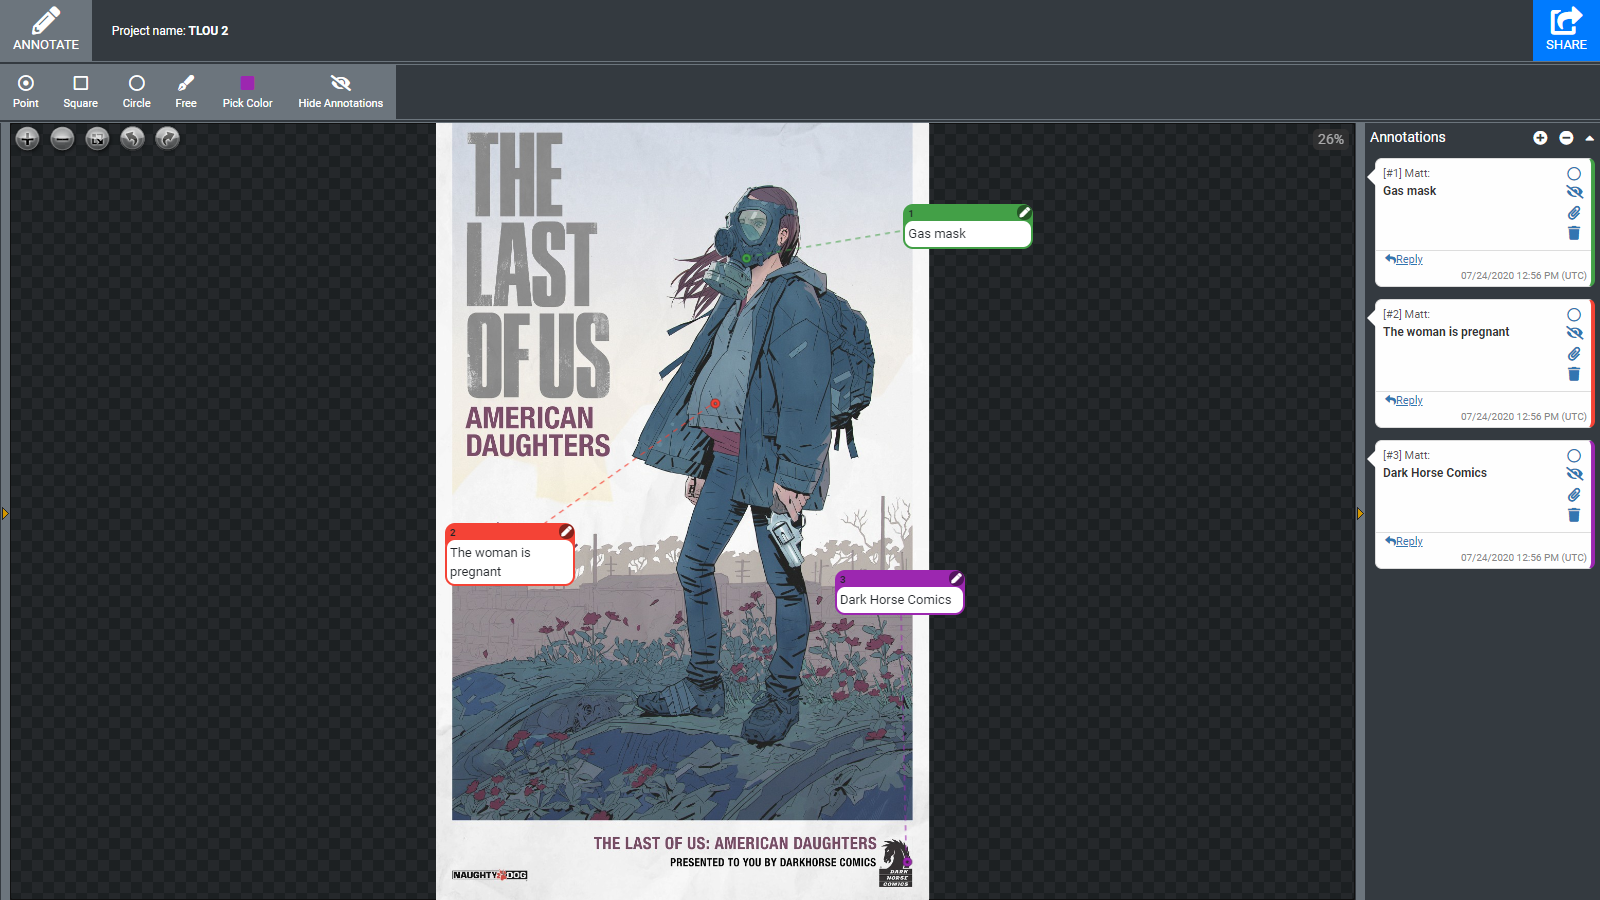Select the Square annotation tool
Image resolution: width=1600 pixels, height=900 pixels.
click(81, 91)
